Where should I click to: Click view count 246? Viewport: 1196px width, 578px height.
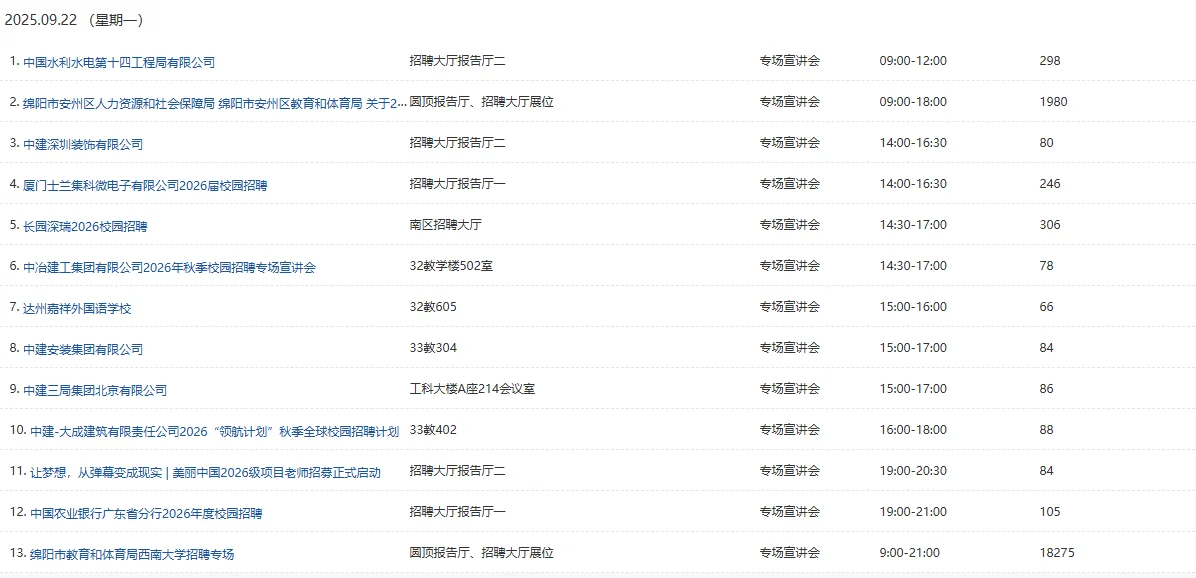[1050, 184]
